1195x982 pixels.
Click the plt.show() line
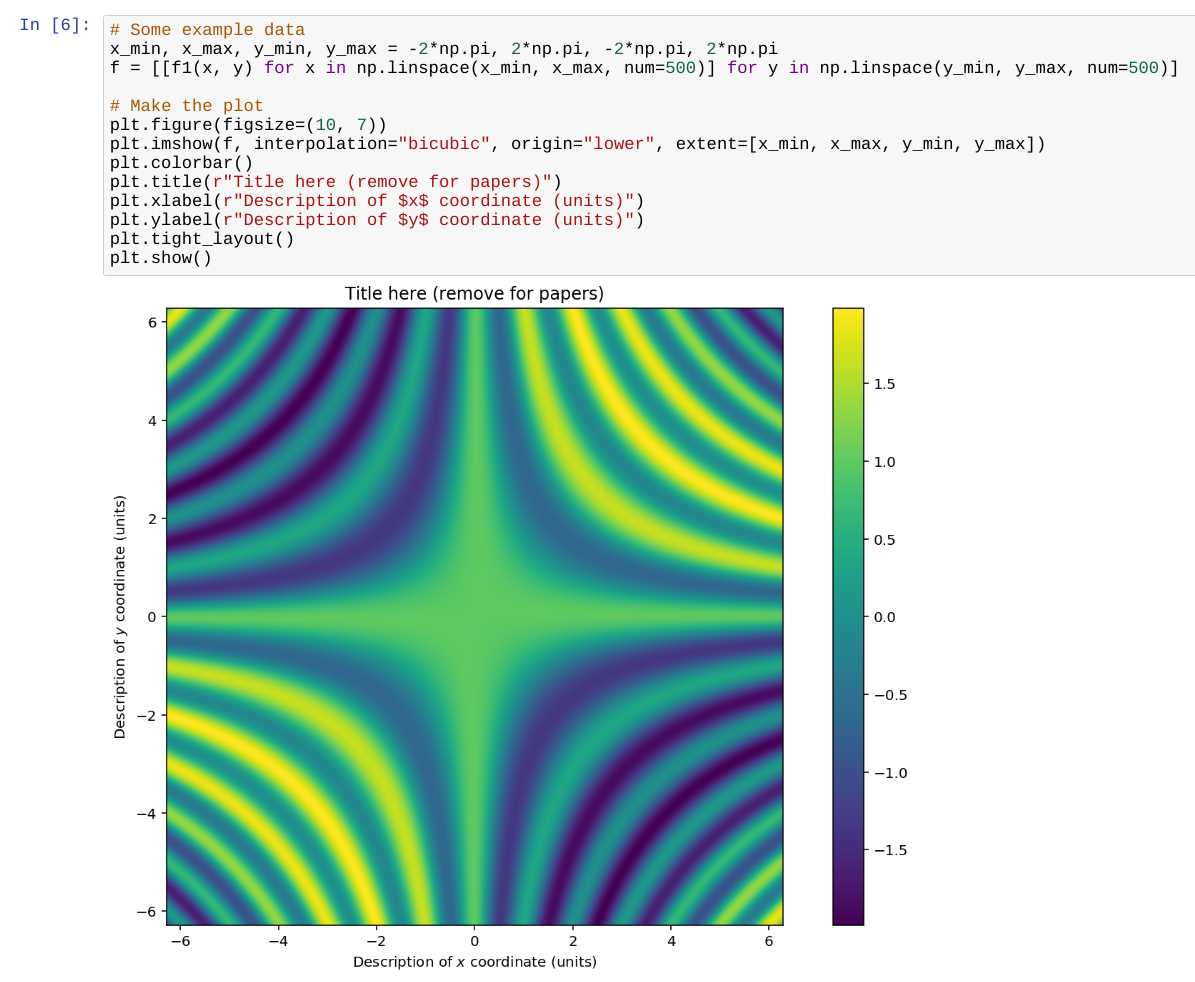(161, 258)
